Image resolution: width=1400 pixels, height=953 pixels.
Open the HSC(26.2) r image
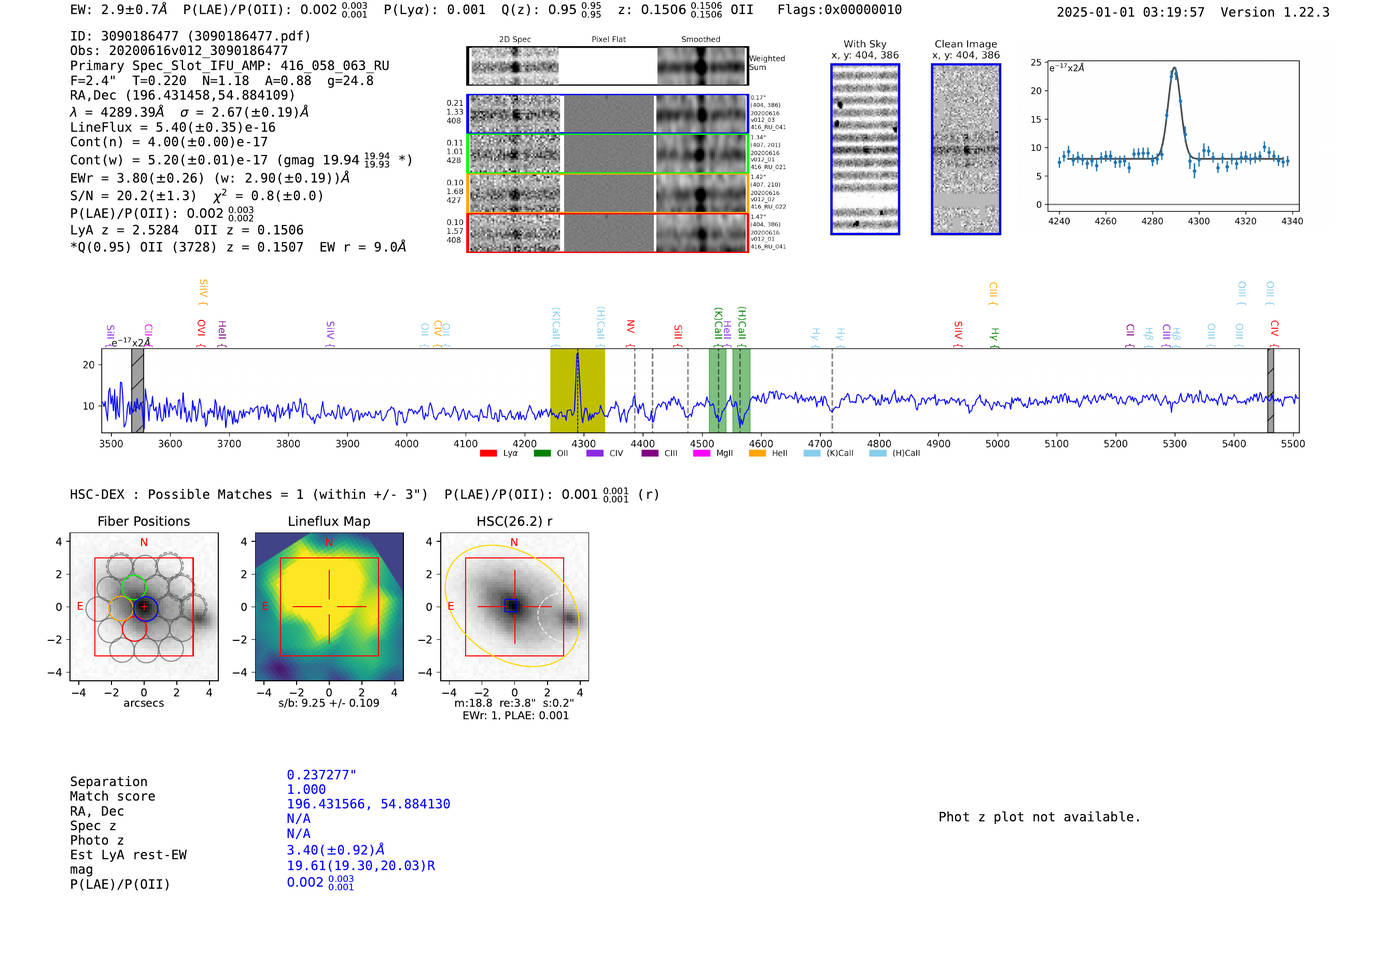point(514,607)
